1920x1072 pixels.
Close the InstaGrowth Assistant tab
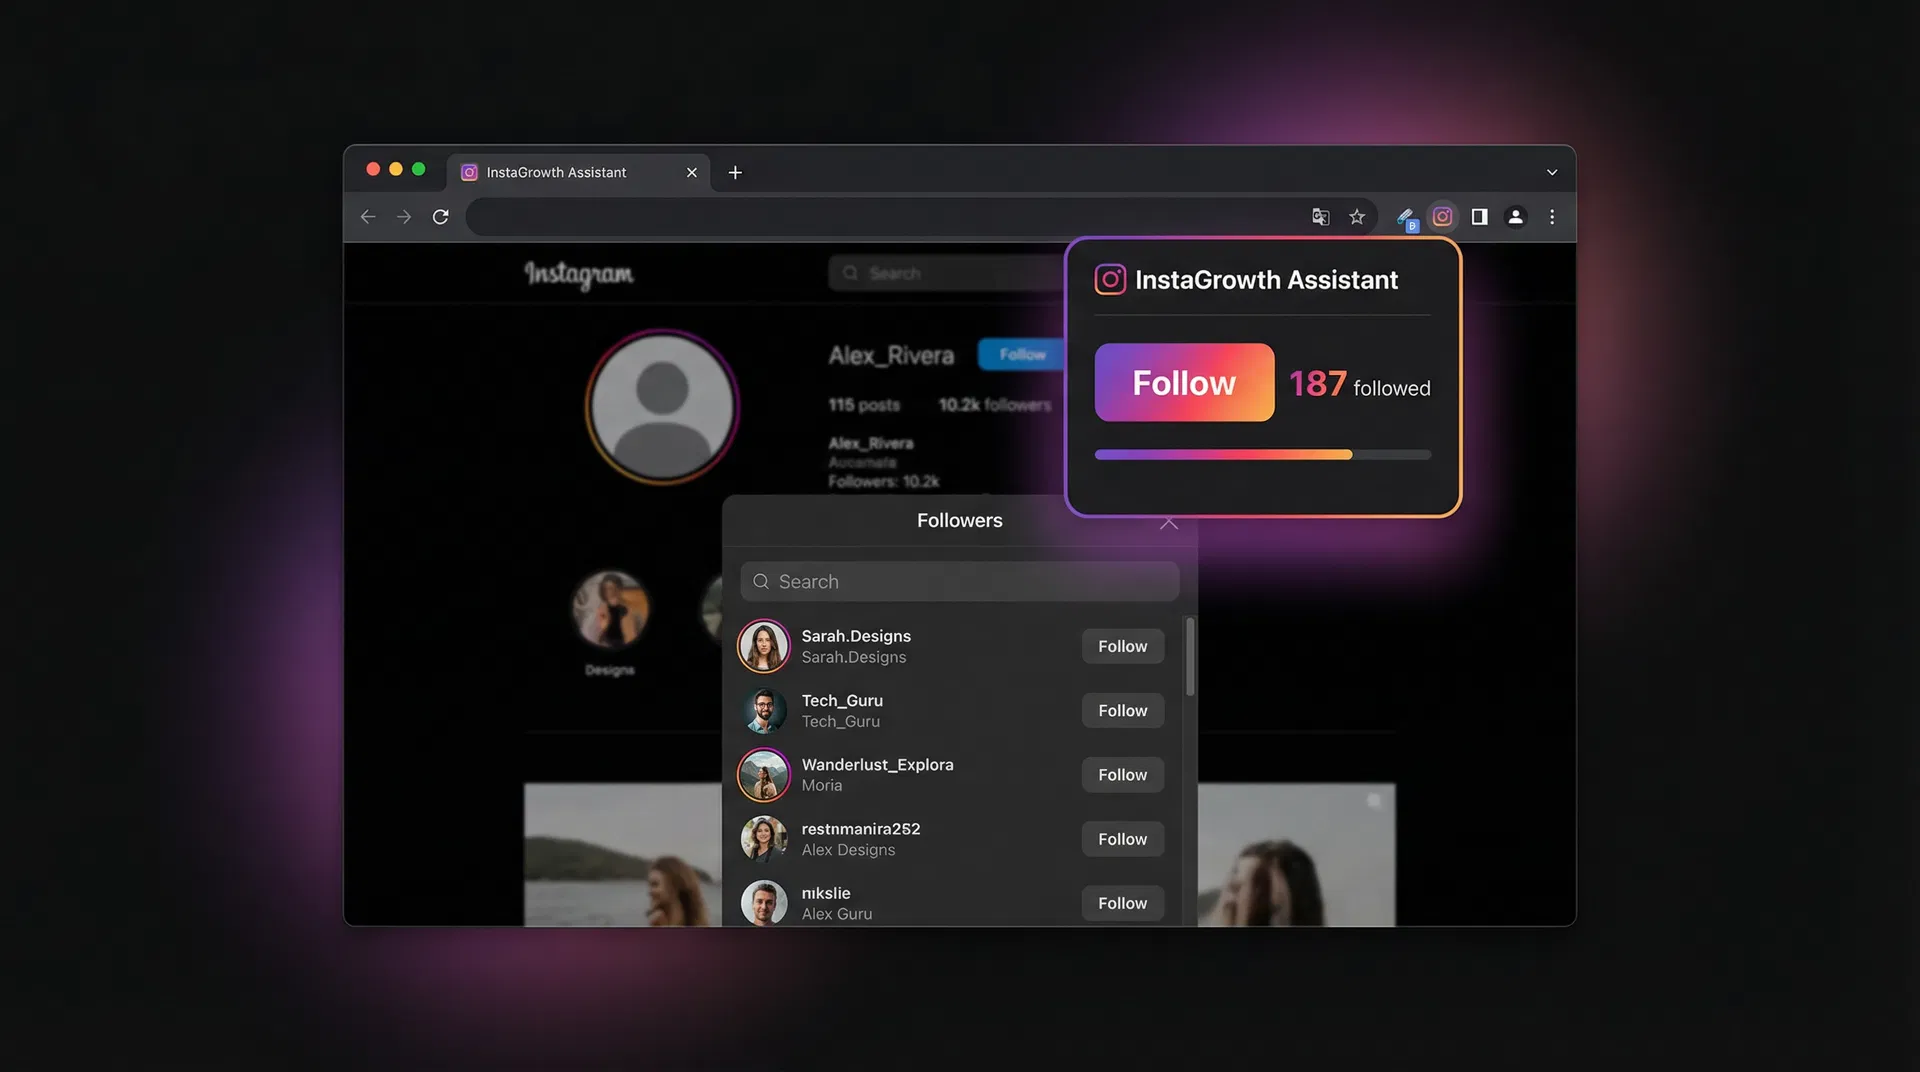tap(691, 173)
